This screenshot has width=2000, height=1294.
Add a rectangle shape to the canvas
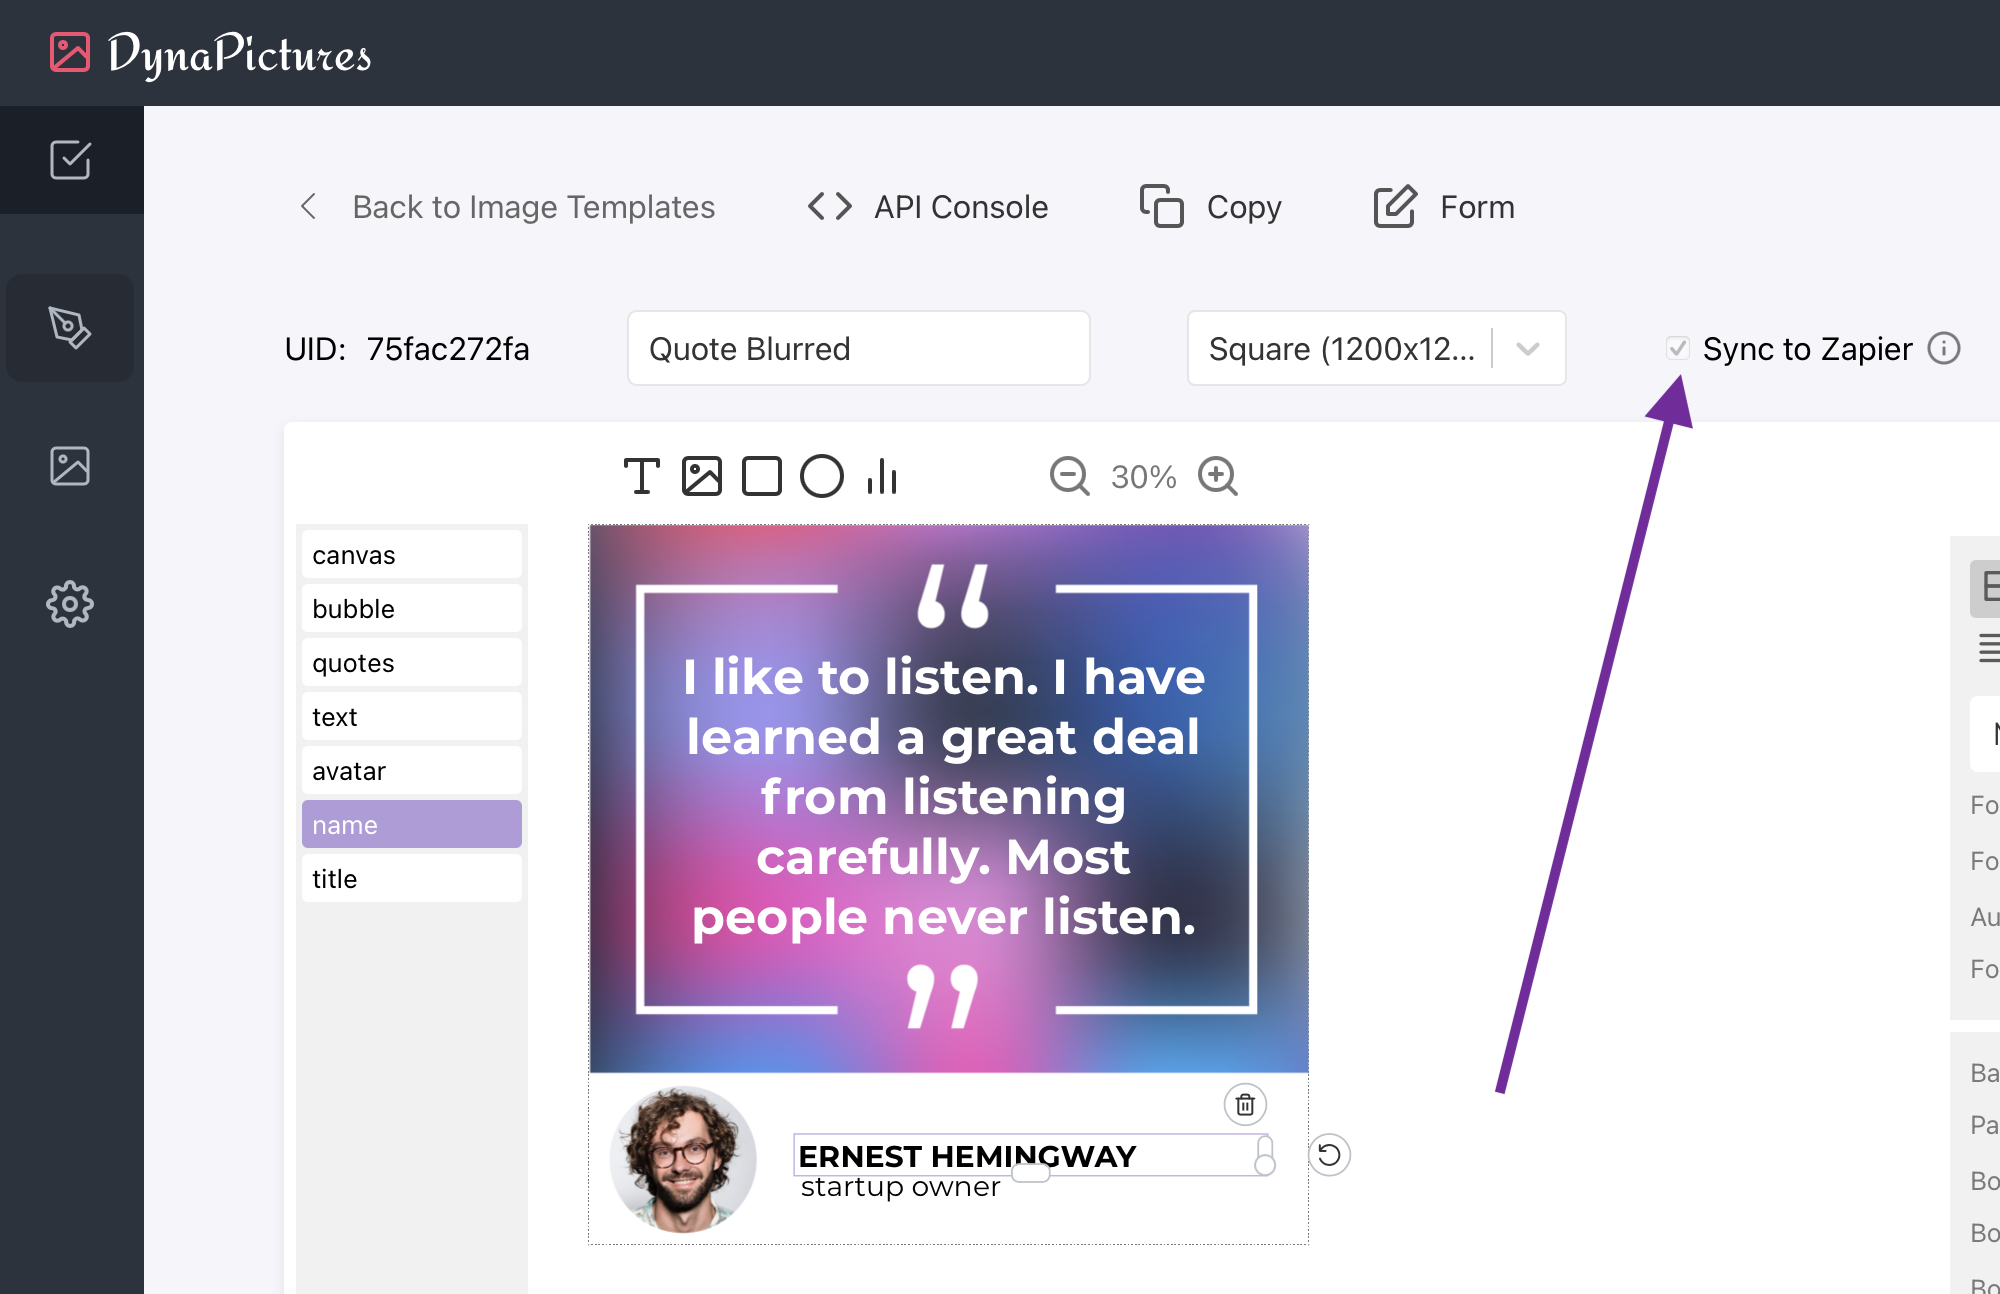pyautogui.click(x=763, y=477)
